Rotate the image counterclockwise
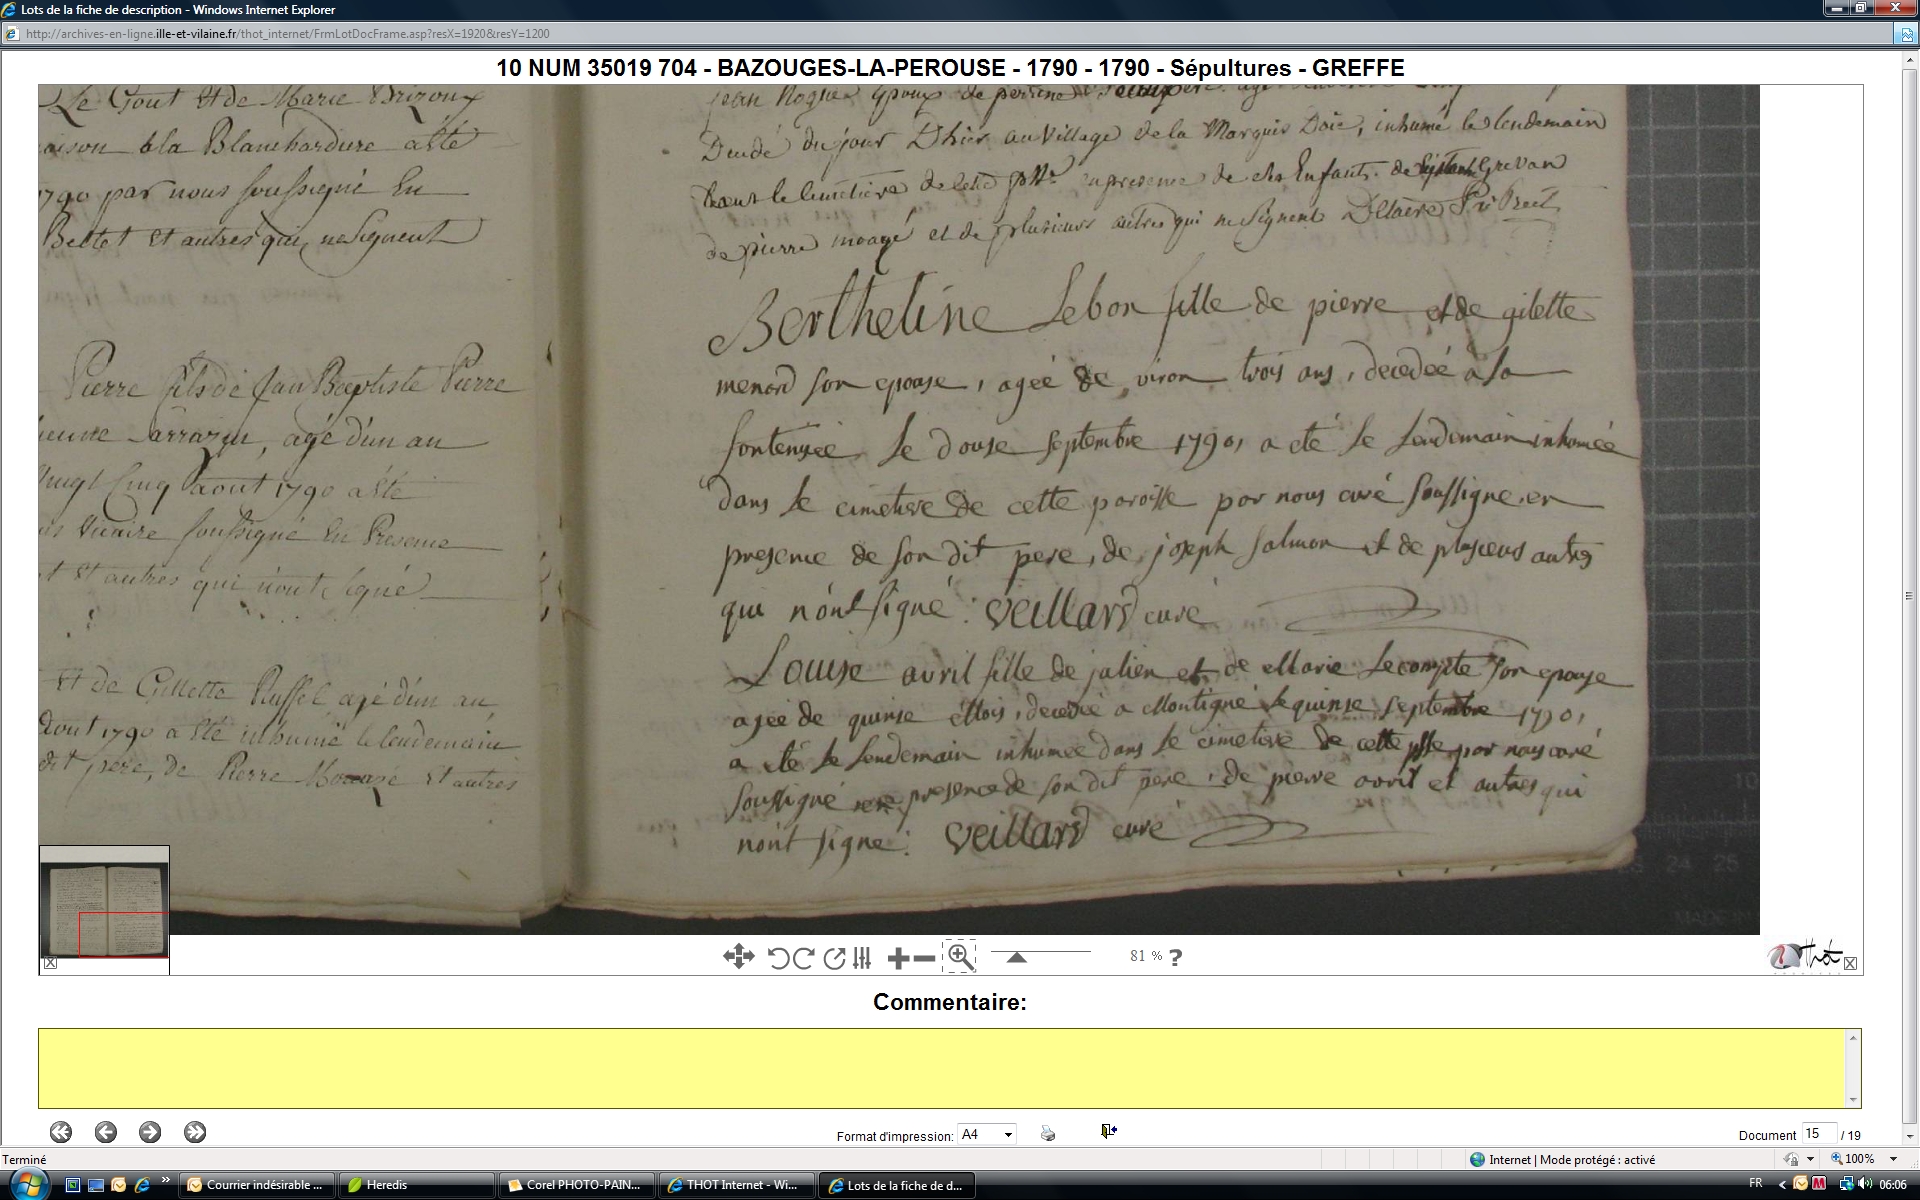 778,958
